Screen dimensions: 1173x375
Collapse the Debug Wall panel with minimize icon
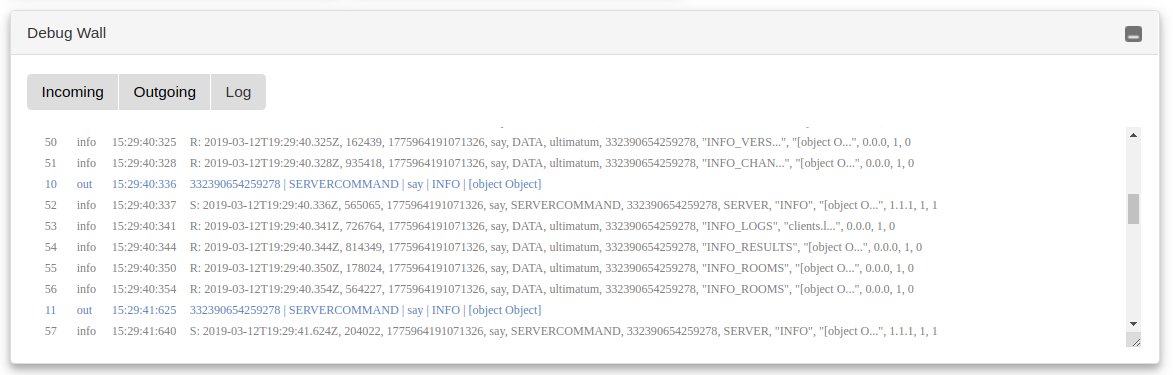[x=1133, y=34]
